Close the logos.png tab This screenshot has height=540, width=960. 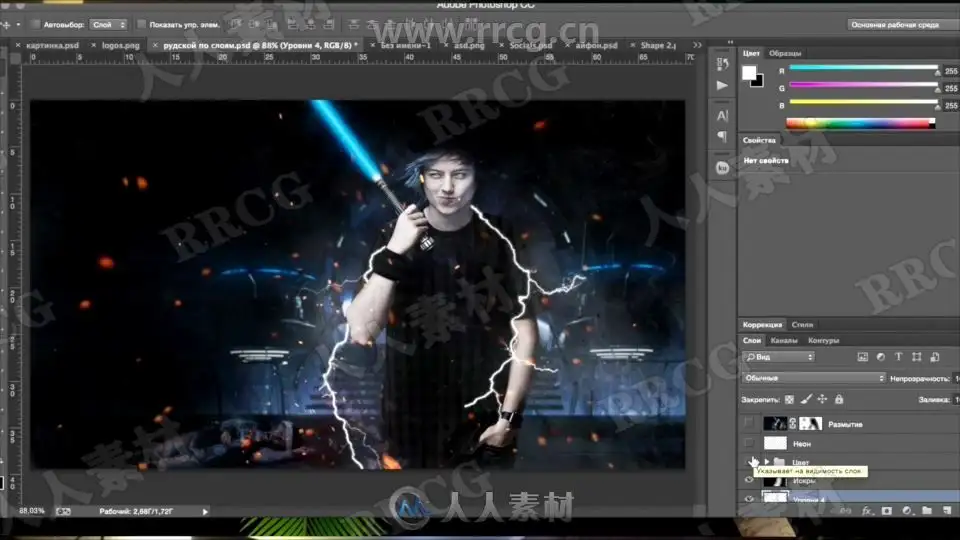pos(93,45)
